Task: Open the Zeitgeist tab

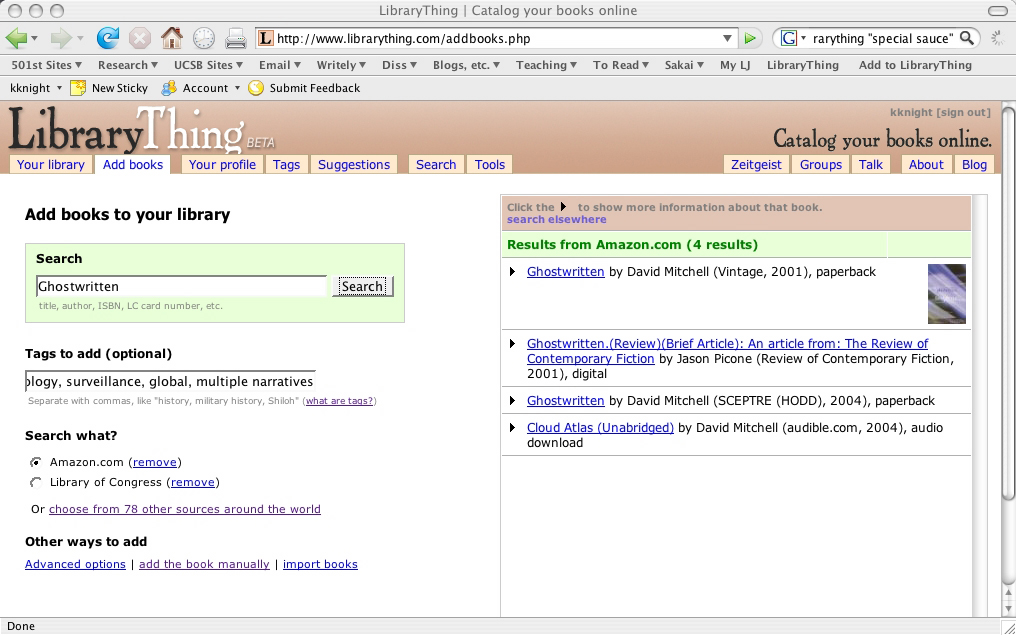Action: [756, 165]
